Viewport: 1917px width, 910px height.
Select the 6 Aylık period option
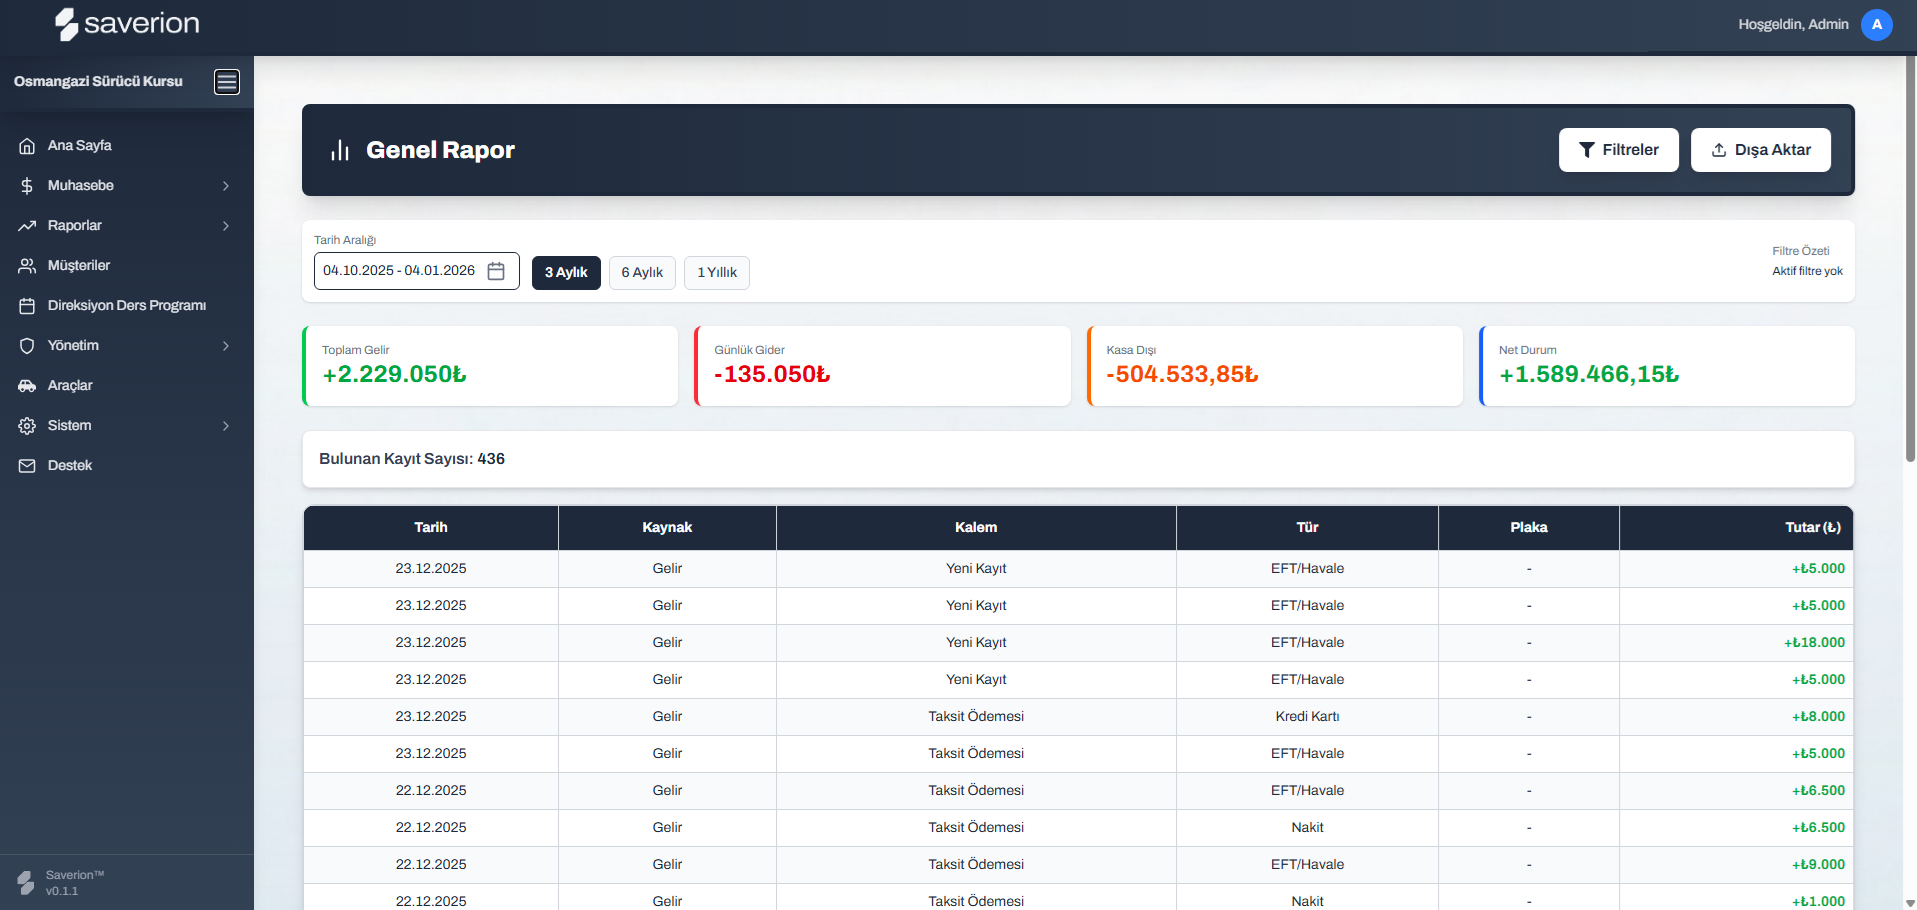pos(642,273)
